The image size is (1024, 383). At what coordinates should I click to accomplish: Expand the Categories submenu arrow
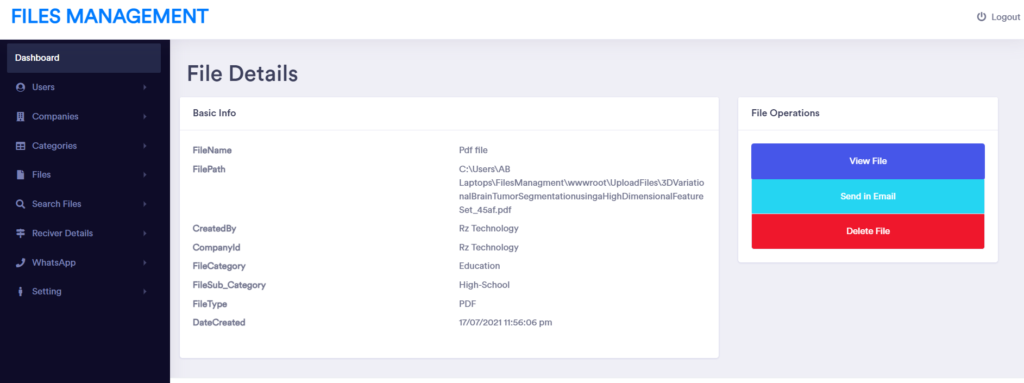tap(144, 146)
